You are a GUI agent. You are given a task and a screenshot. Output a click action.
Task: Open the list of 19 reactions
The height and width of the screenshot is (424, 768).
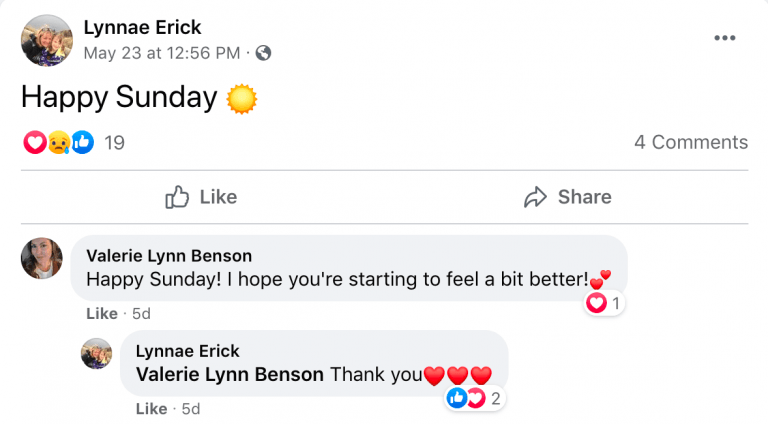[114, 143]
